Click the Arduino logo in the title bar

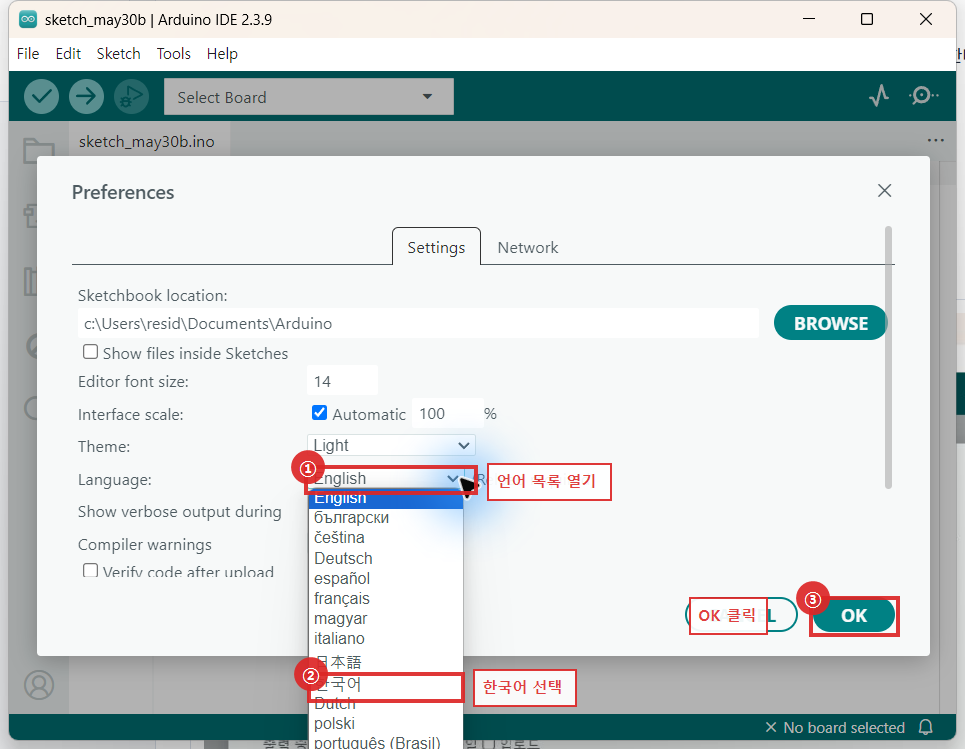(x=28, y=19)
